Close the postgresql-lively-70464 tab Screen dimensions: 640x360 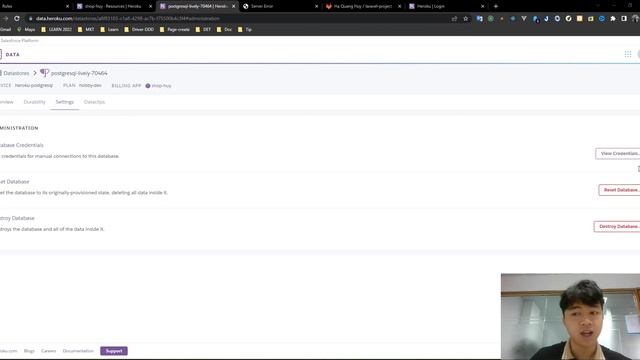tap(233, 6)
